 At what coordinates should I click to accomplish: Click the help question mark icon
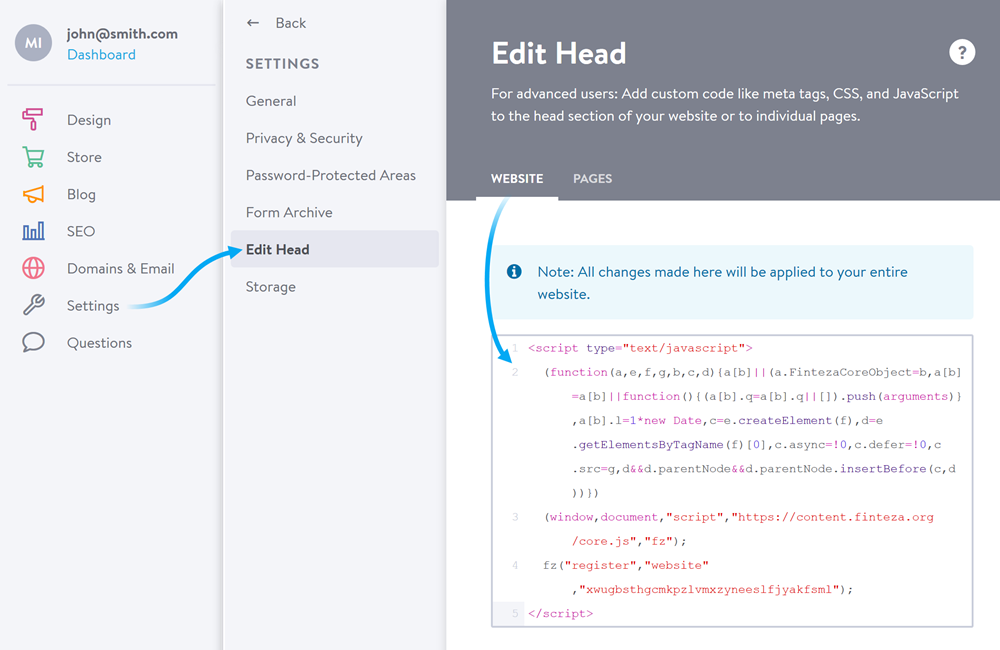click(x=961, y=53)
